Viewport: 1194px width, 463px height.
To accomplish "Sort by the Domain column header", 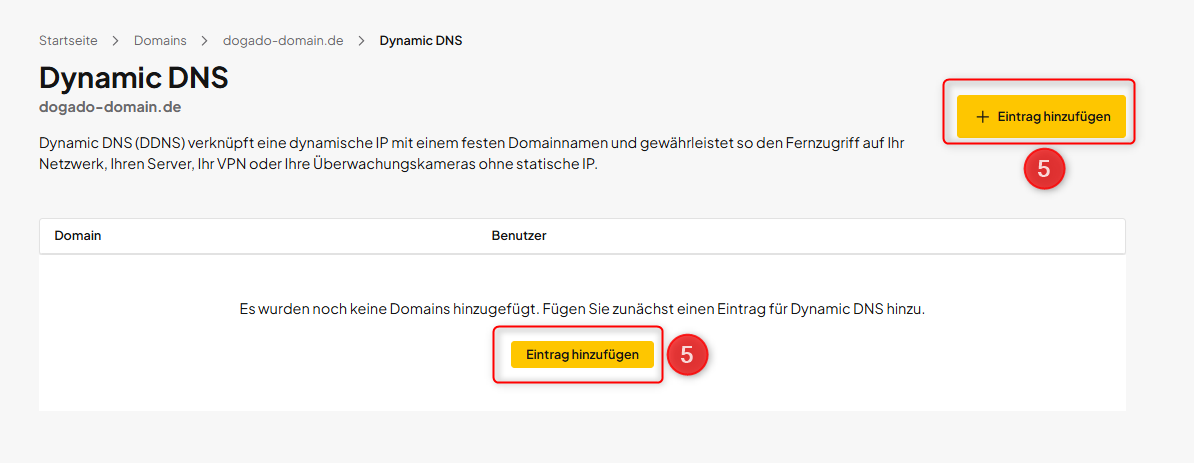I will pyautogui.click(x=78, y=236).
